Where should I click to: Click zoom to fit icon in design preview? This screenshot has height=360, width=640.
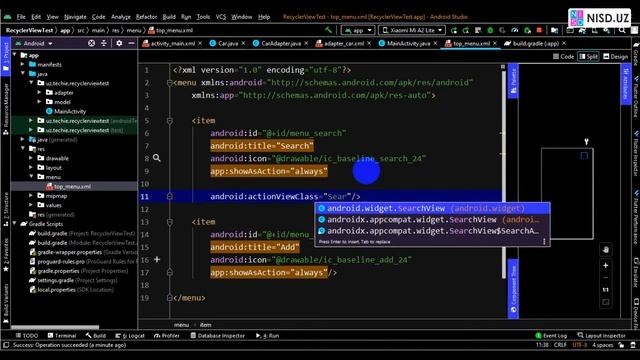tap(606, 302)
